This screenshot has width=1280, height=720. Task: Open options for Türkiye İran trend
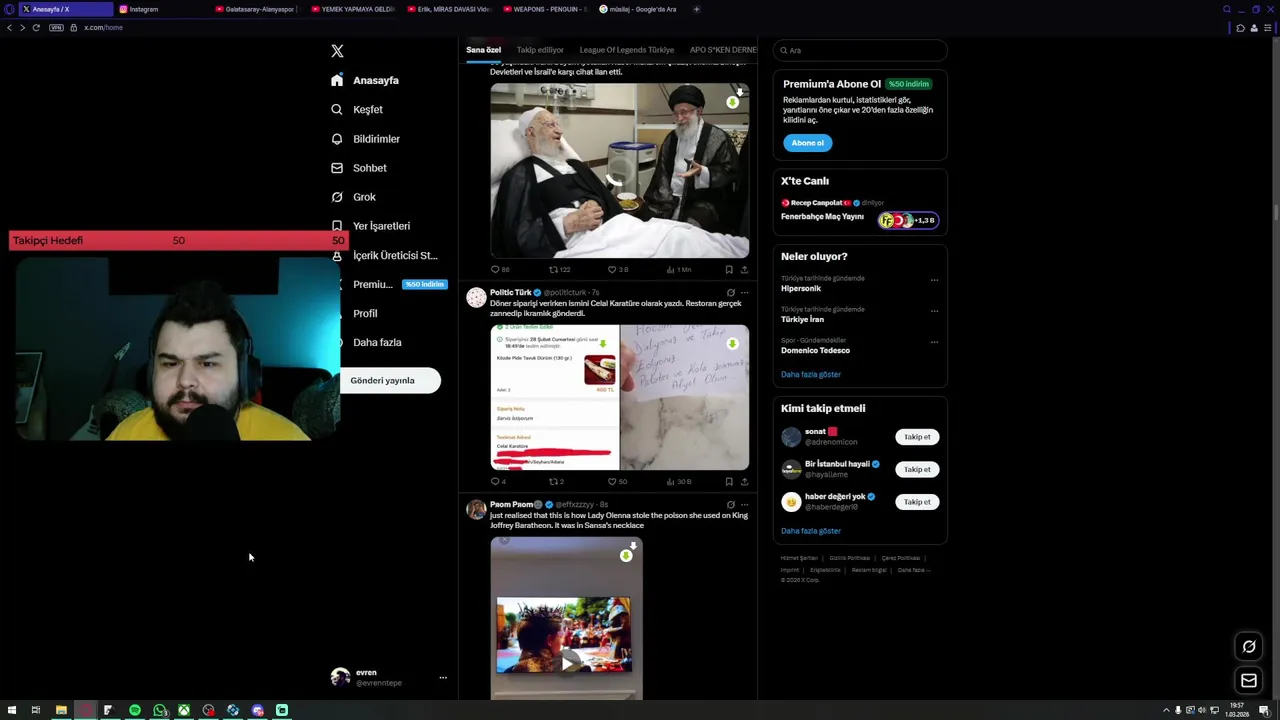pos(934,311)
